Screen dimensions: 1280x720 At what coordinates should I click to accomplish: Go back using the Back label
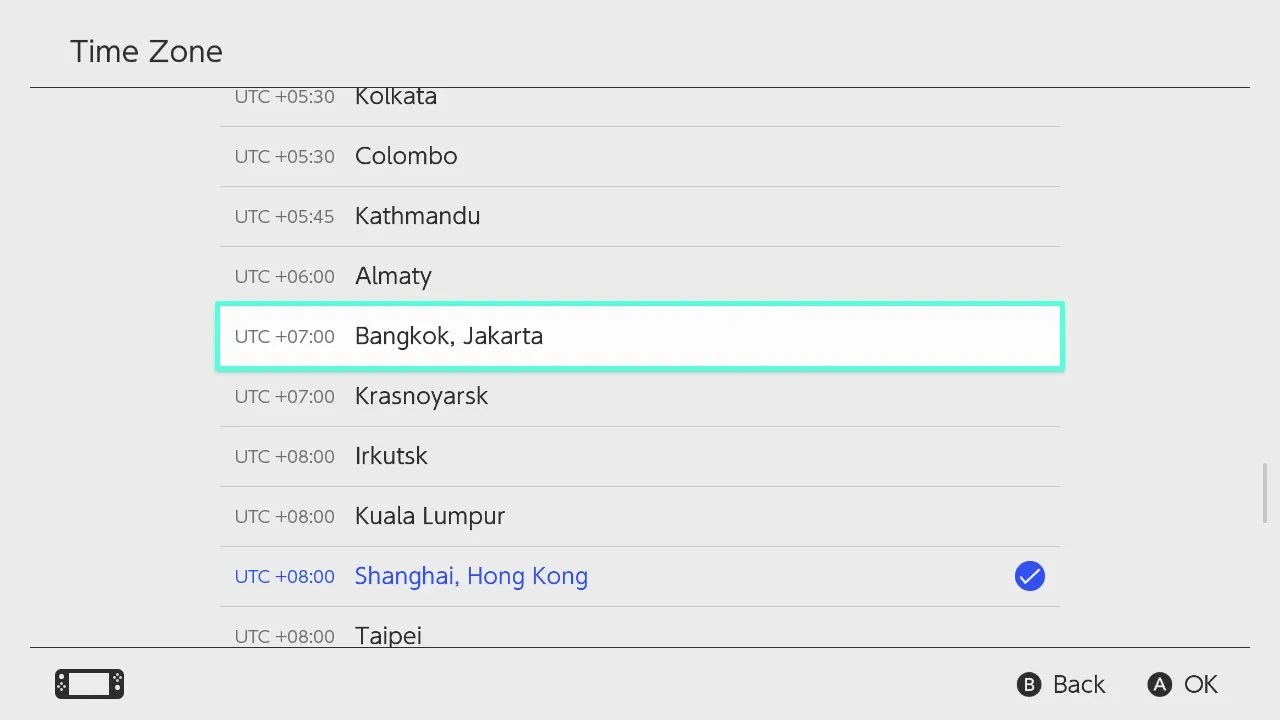pyautogui.click(x=1079, y=684)
